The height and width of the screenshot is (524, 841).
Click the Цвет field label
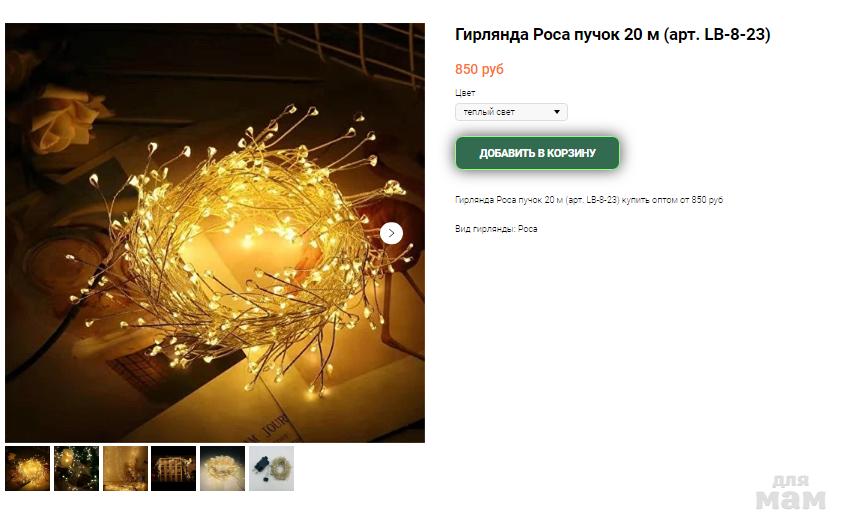pos(465,93)
